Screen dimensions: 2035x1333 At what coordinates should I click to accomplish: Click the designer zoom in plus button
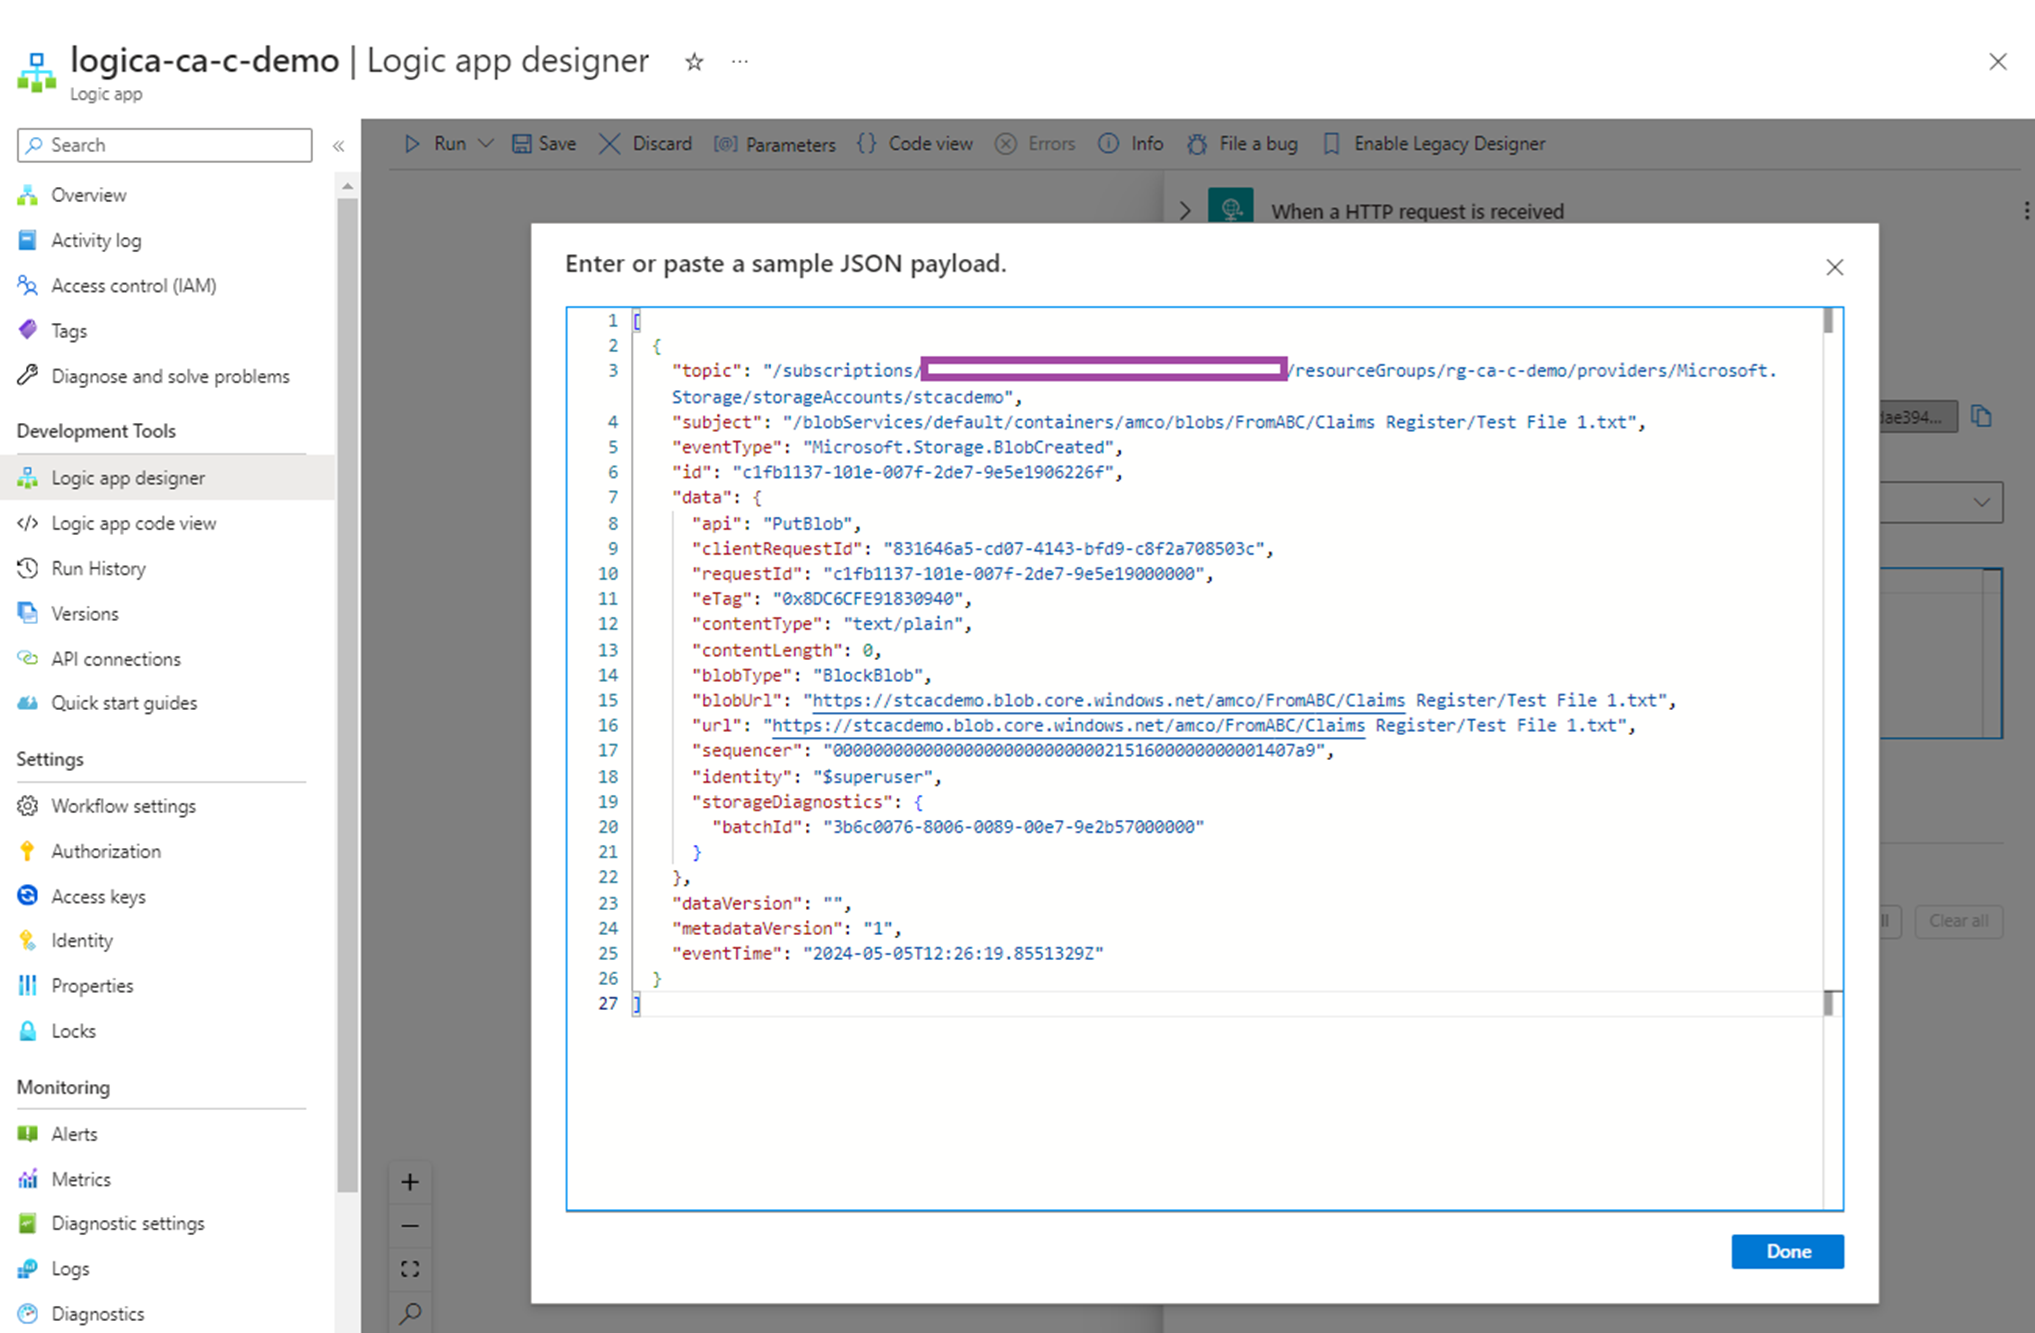coord(410,1182)
